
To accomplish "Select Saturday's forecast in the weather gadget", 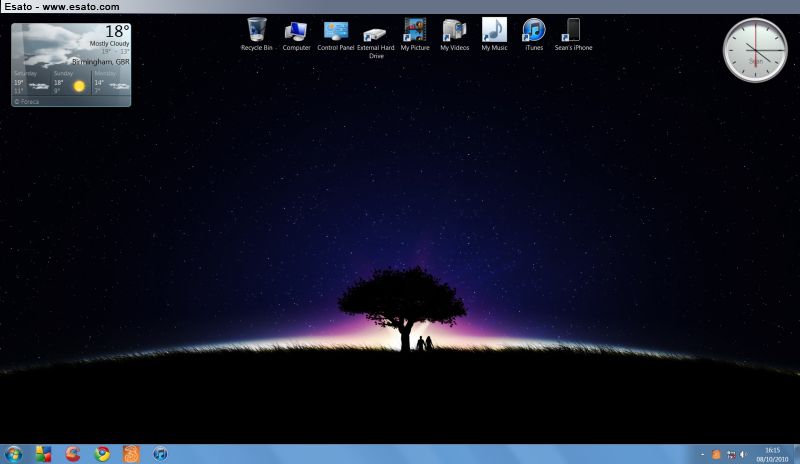I will [32, 82].
